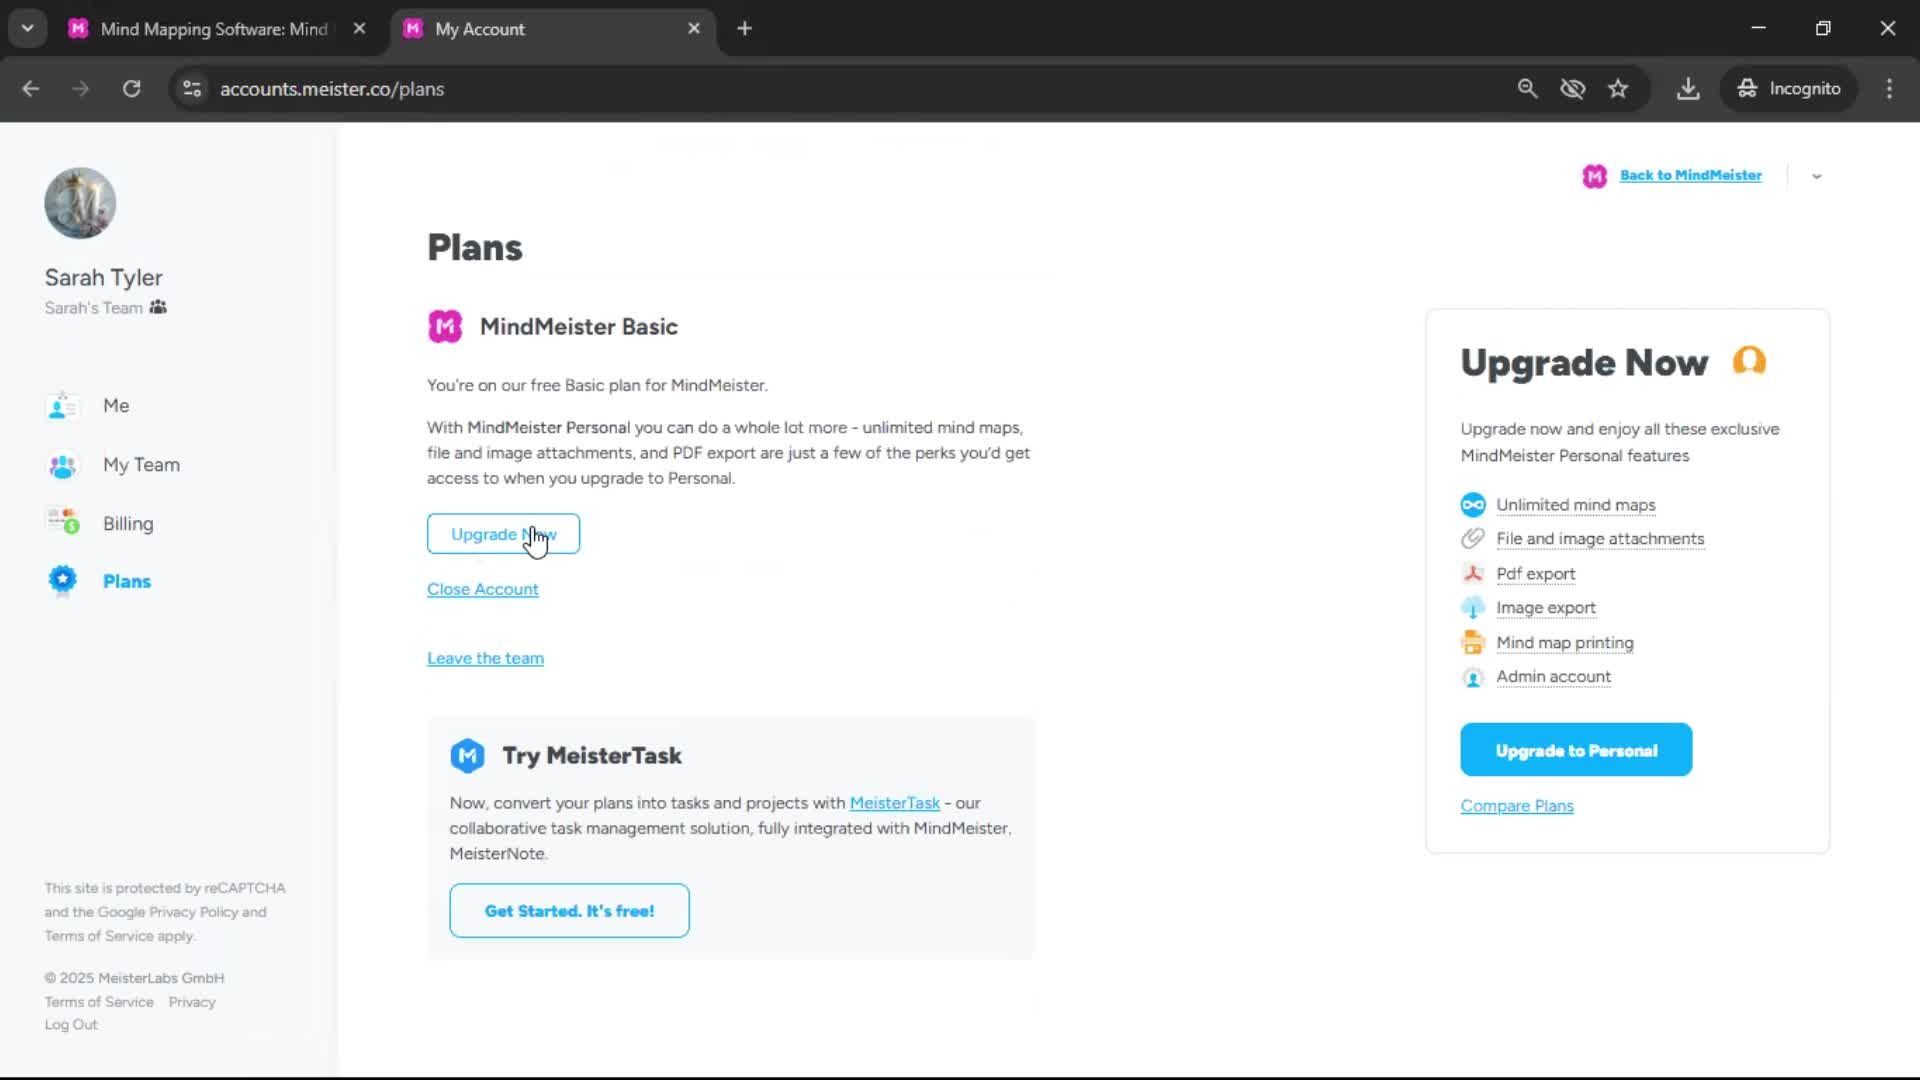The image size is (1920, 1080).
Task: Click the third-party cookies blocked eye icon
Action: click(x=1573, y=89)
